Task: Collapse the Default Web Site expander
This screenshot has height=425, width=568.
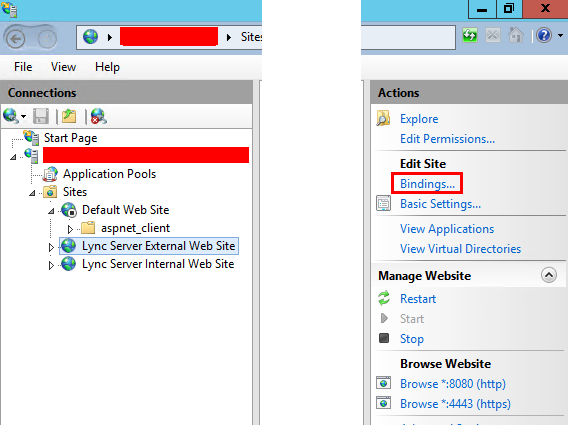Action: [x=51, y=211]
